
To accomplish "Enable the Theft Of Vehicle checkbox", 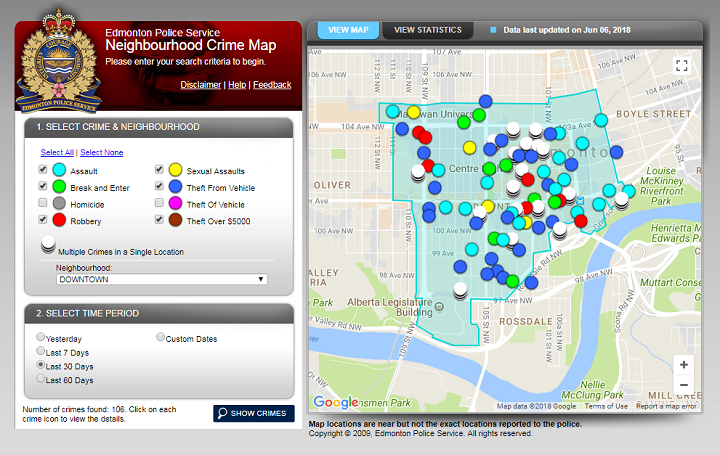I will click(x=159, y=202).
